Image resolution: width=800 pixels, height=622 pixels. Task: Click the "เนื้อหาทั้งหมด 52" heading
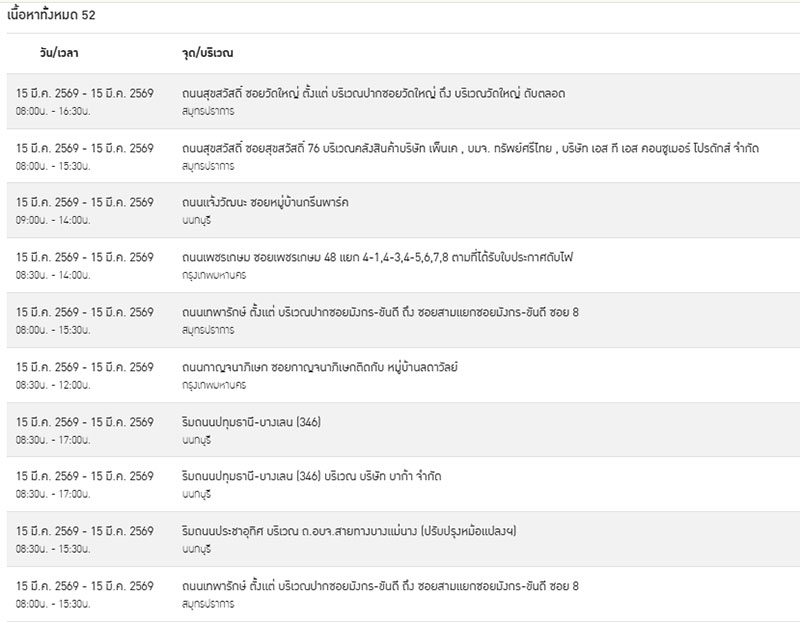[x=50, y=16]
